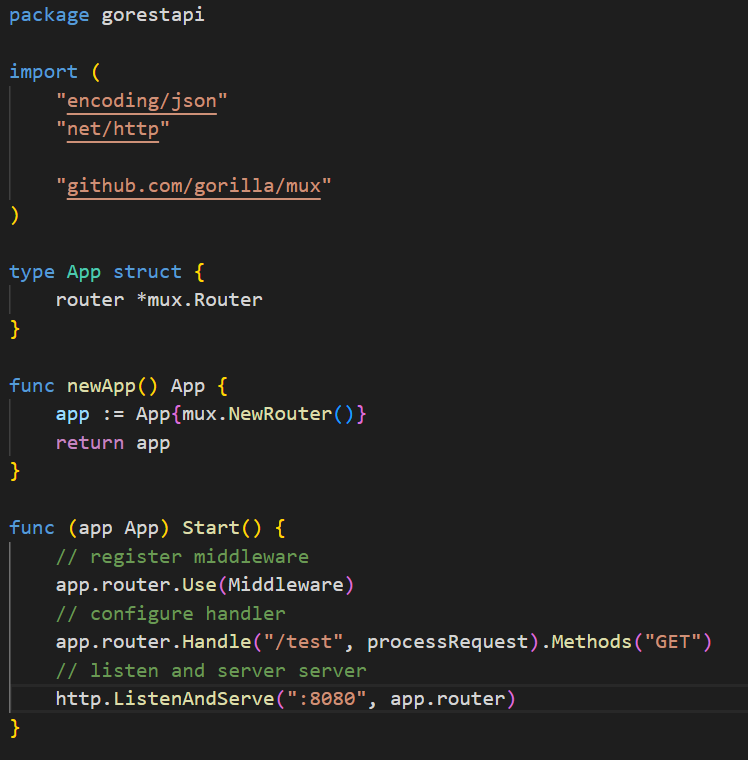Click the Middleware argument in Use call

tap(286, 585)
